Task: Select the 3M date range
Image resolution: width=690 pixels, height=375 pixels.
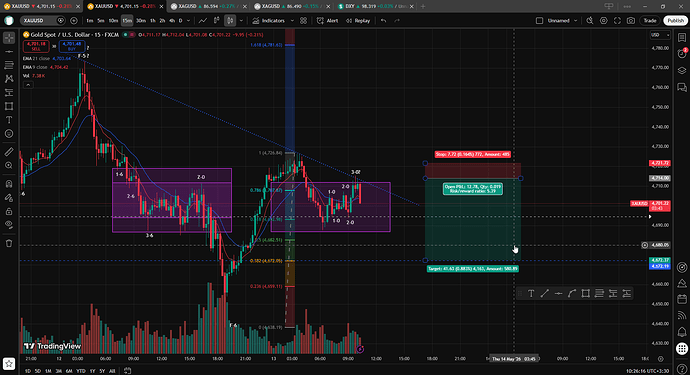Action: [x=59, y=371]
